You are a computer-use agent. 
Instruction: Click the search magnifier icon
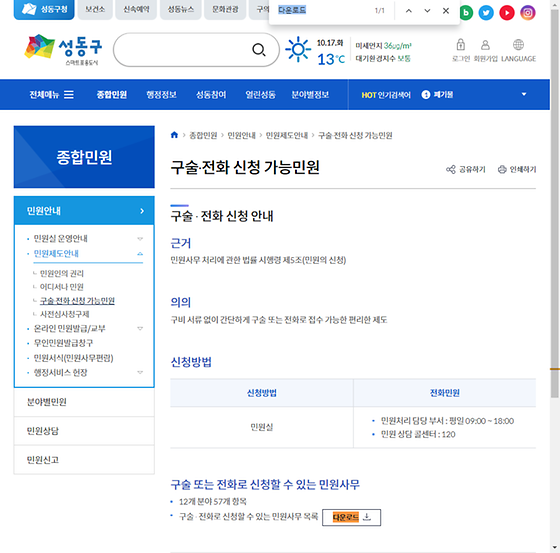point(259,50)
